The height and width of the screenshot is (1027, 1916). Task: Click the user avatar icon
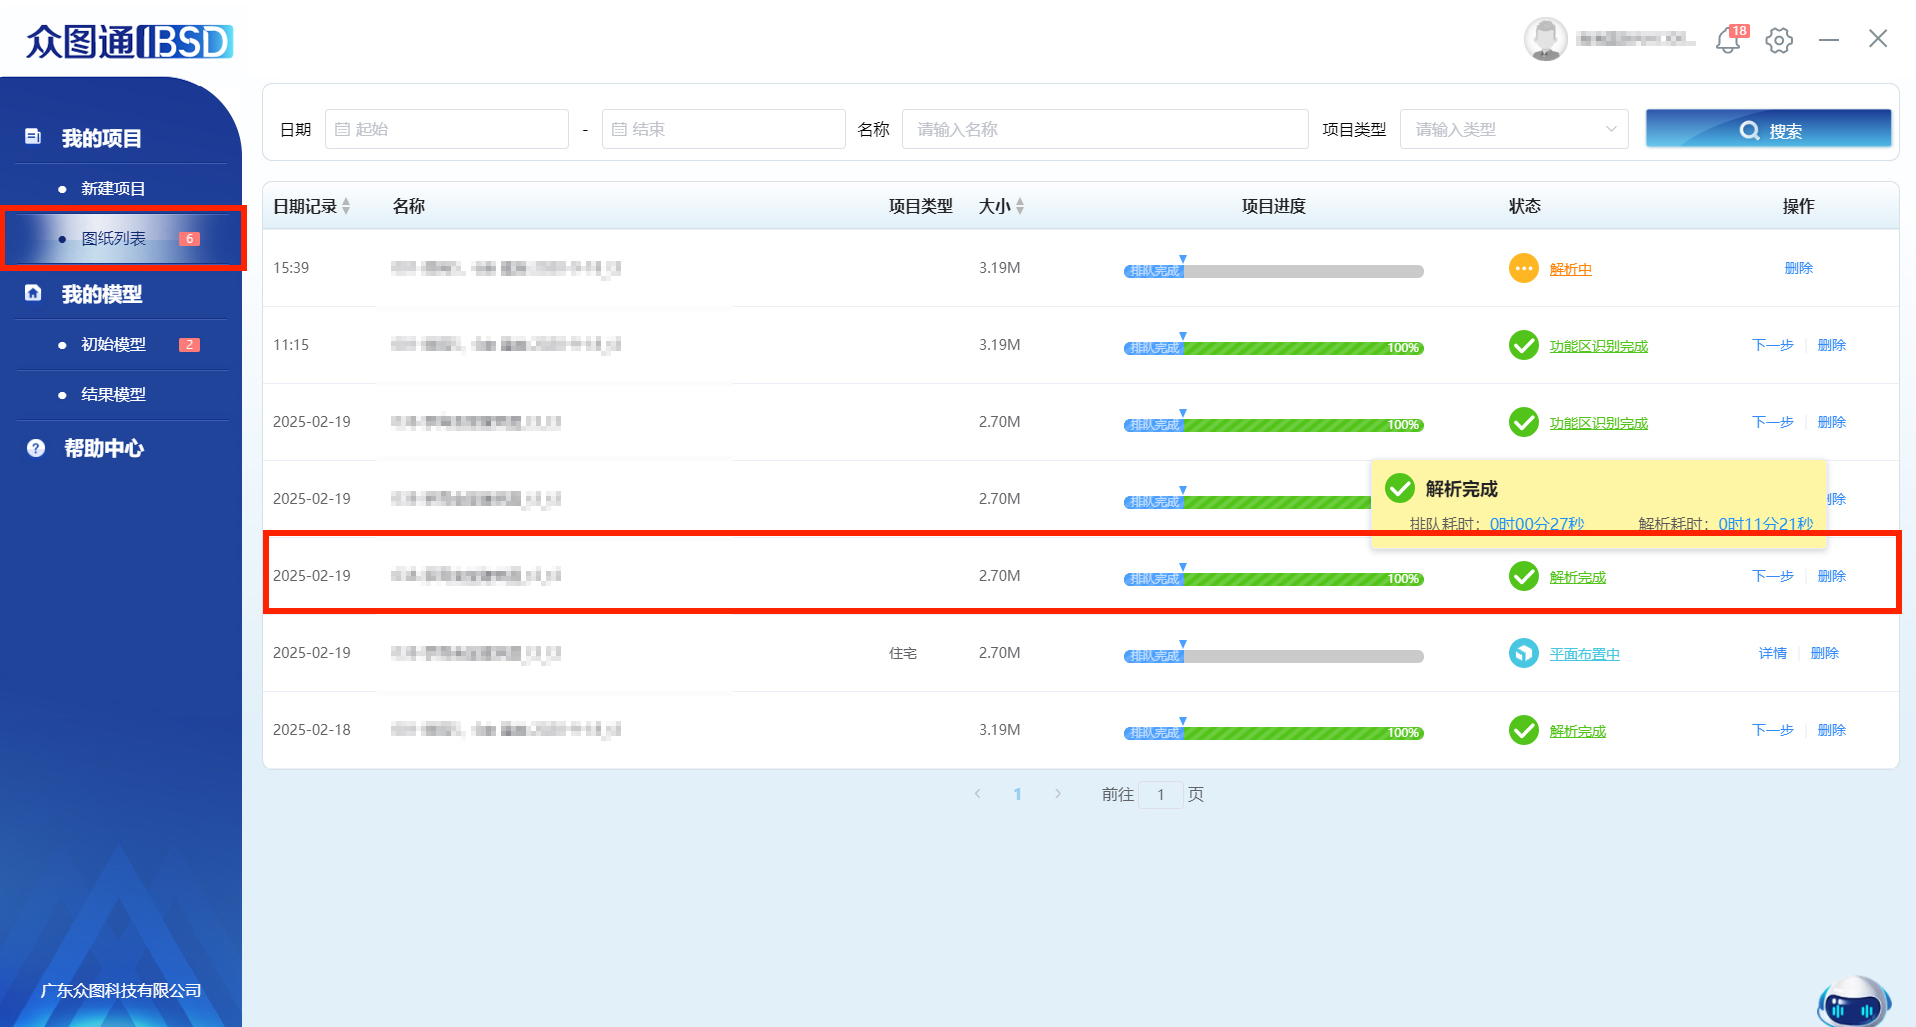(1545, 40)
